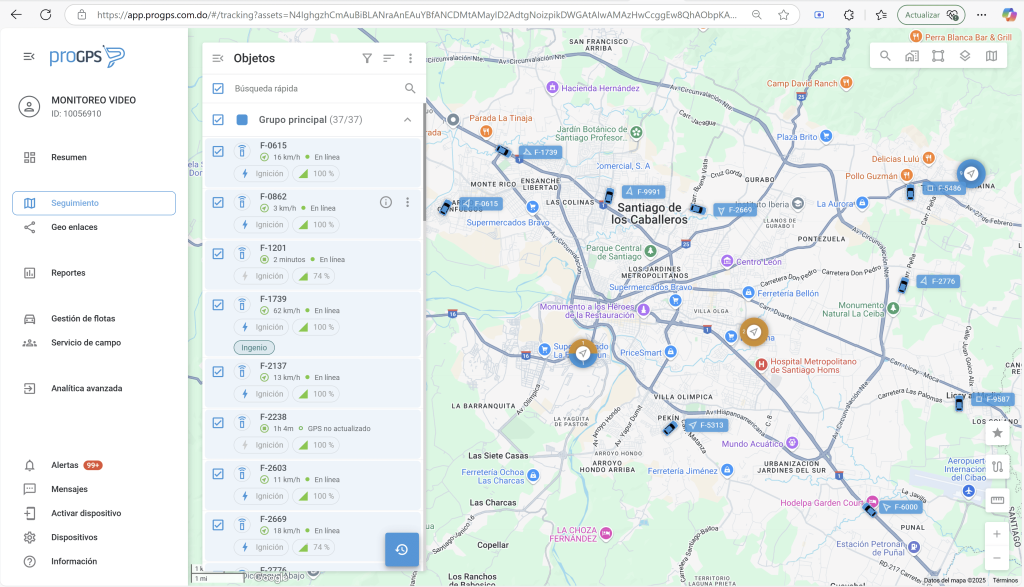Image resolution: width=1024 pixels, height=587 pixels.
Task: Click the F-1739 vehicle label on the map
Action: click(540, 152)
